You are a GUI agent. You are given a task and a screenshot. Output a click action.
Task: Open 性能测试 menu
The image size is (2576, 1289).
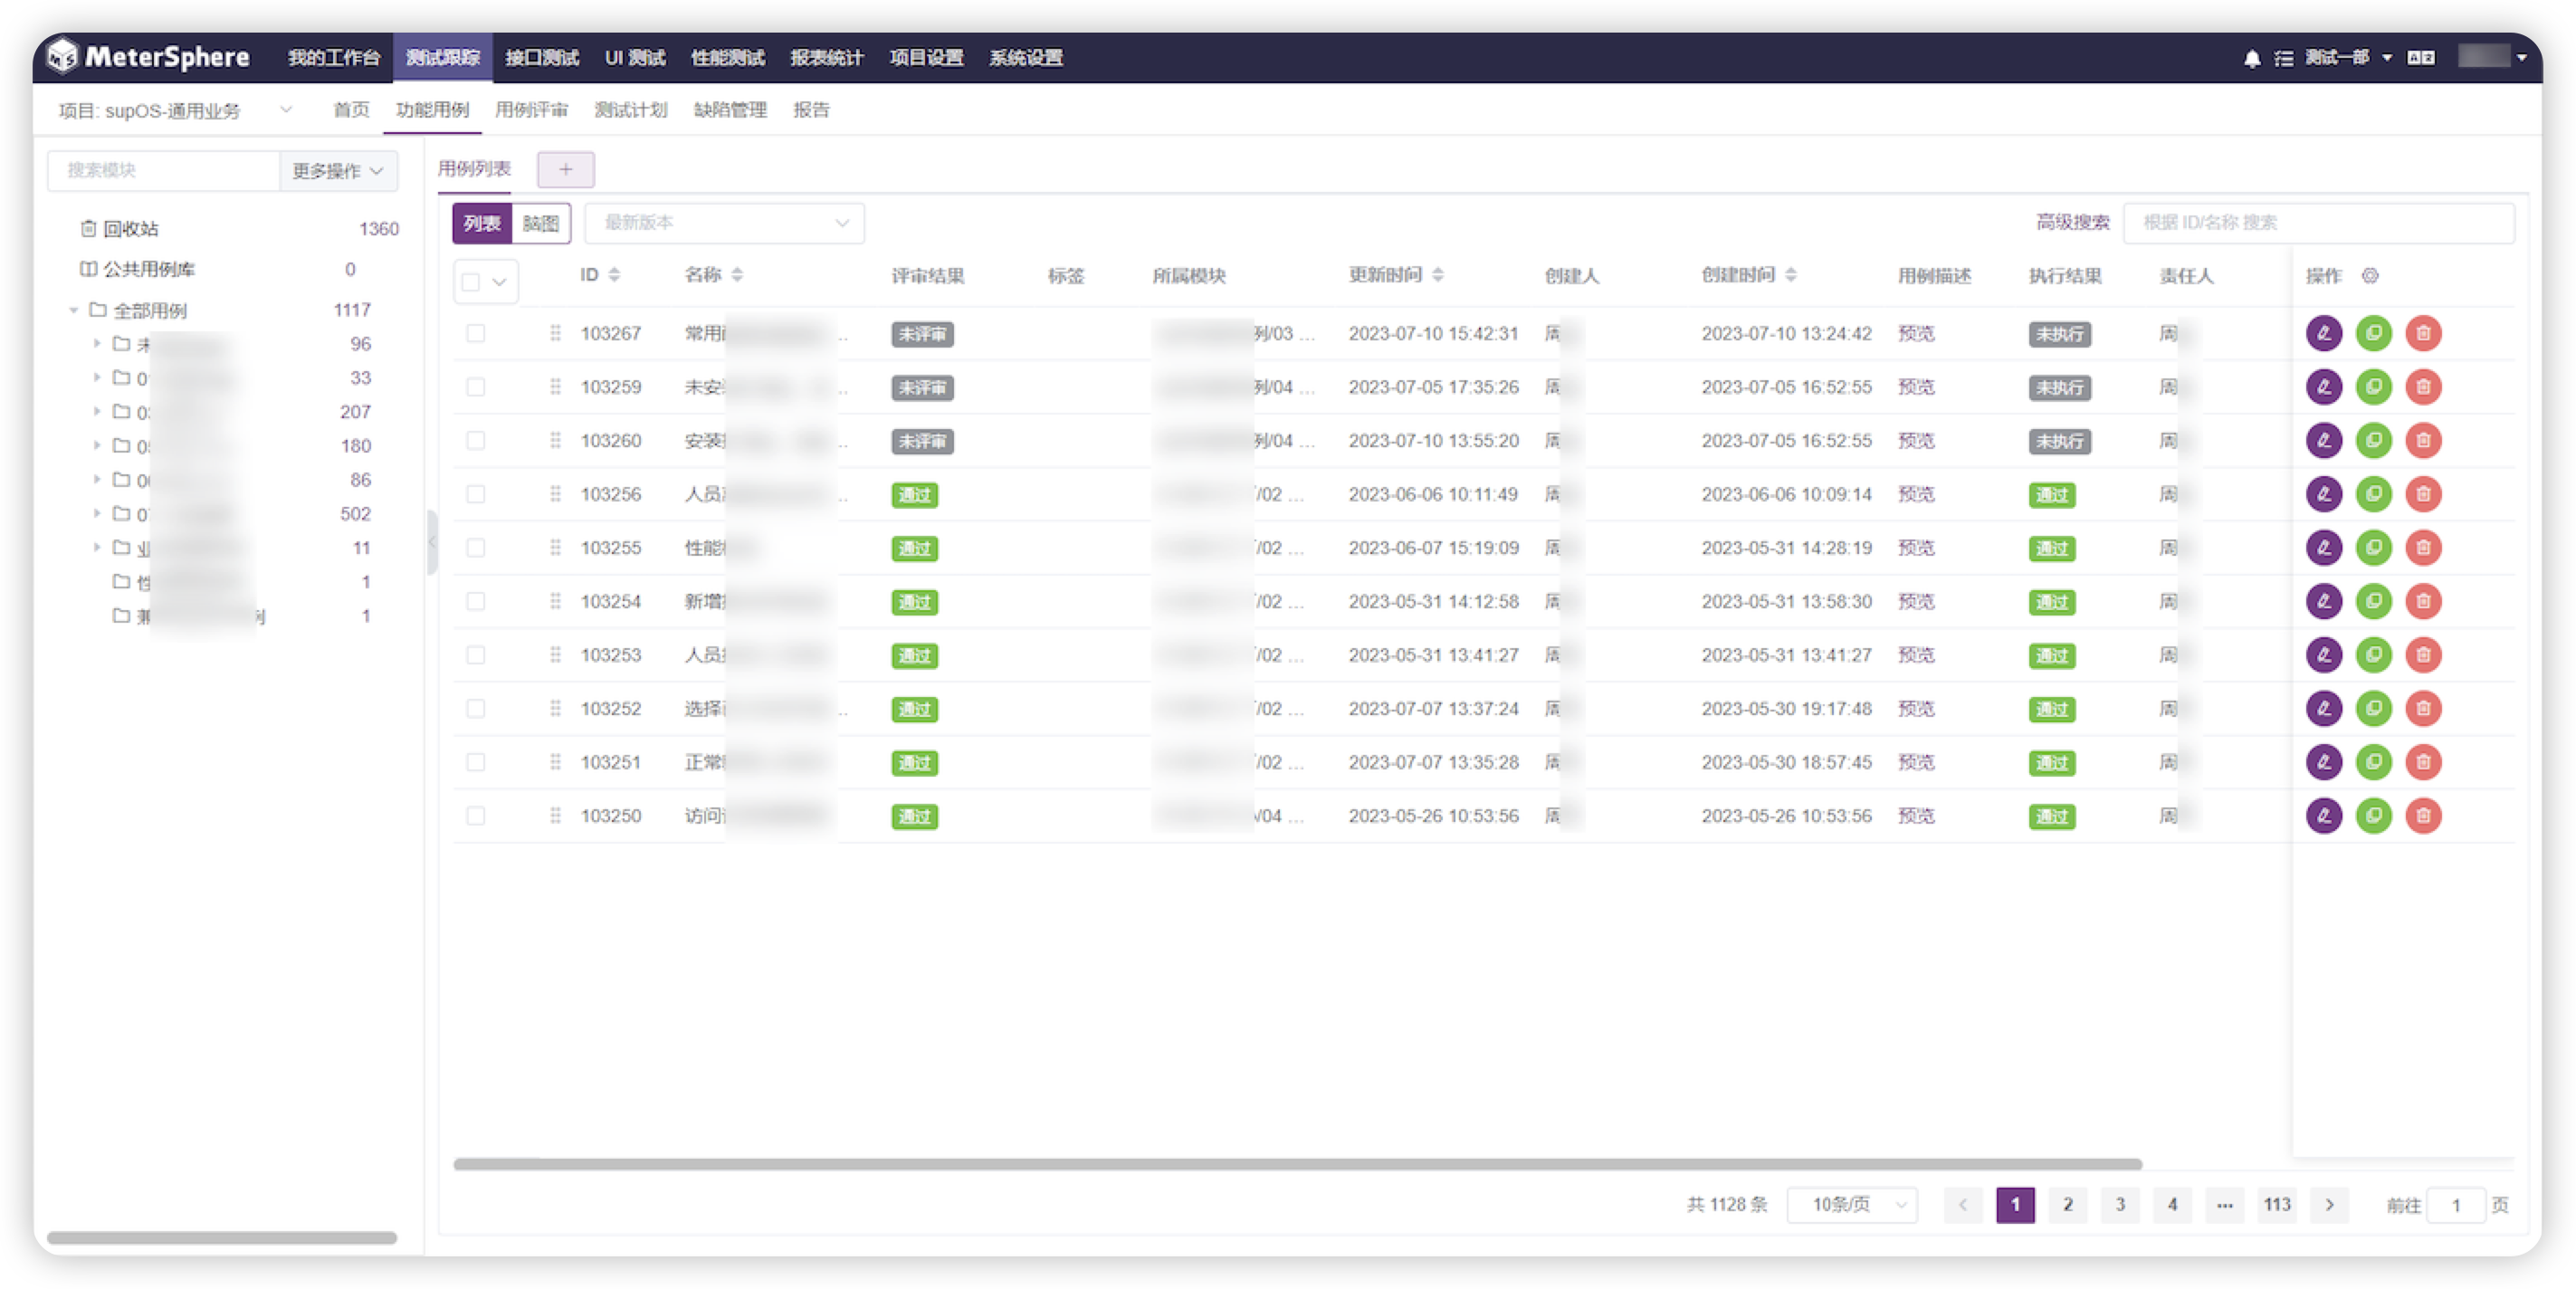pos(728,58)
